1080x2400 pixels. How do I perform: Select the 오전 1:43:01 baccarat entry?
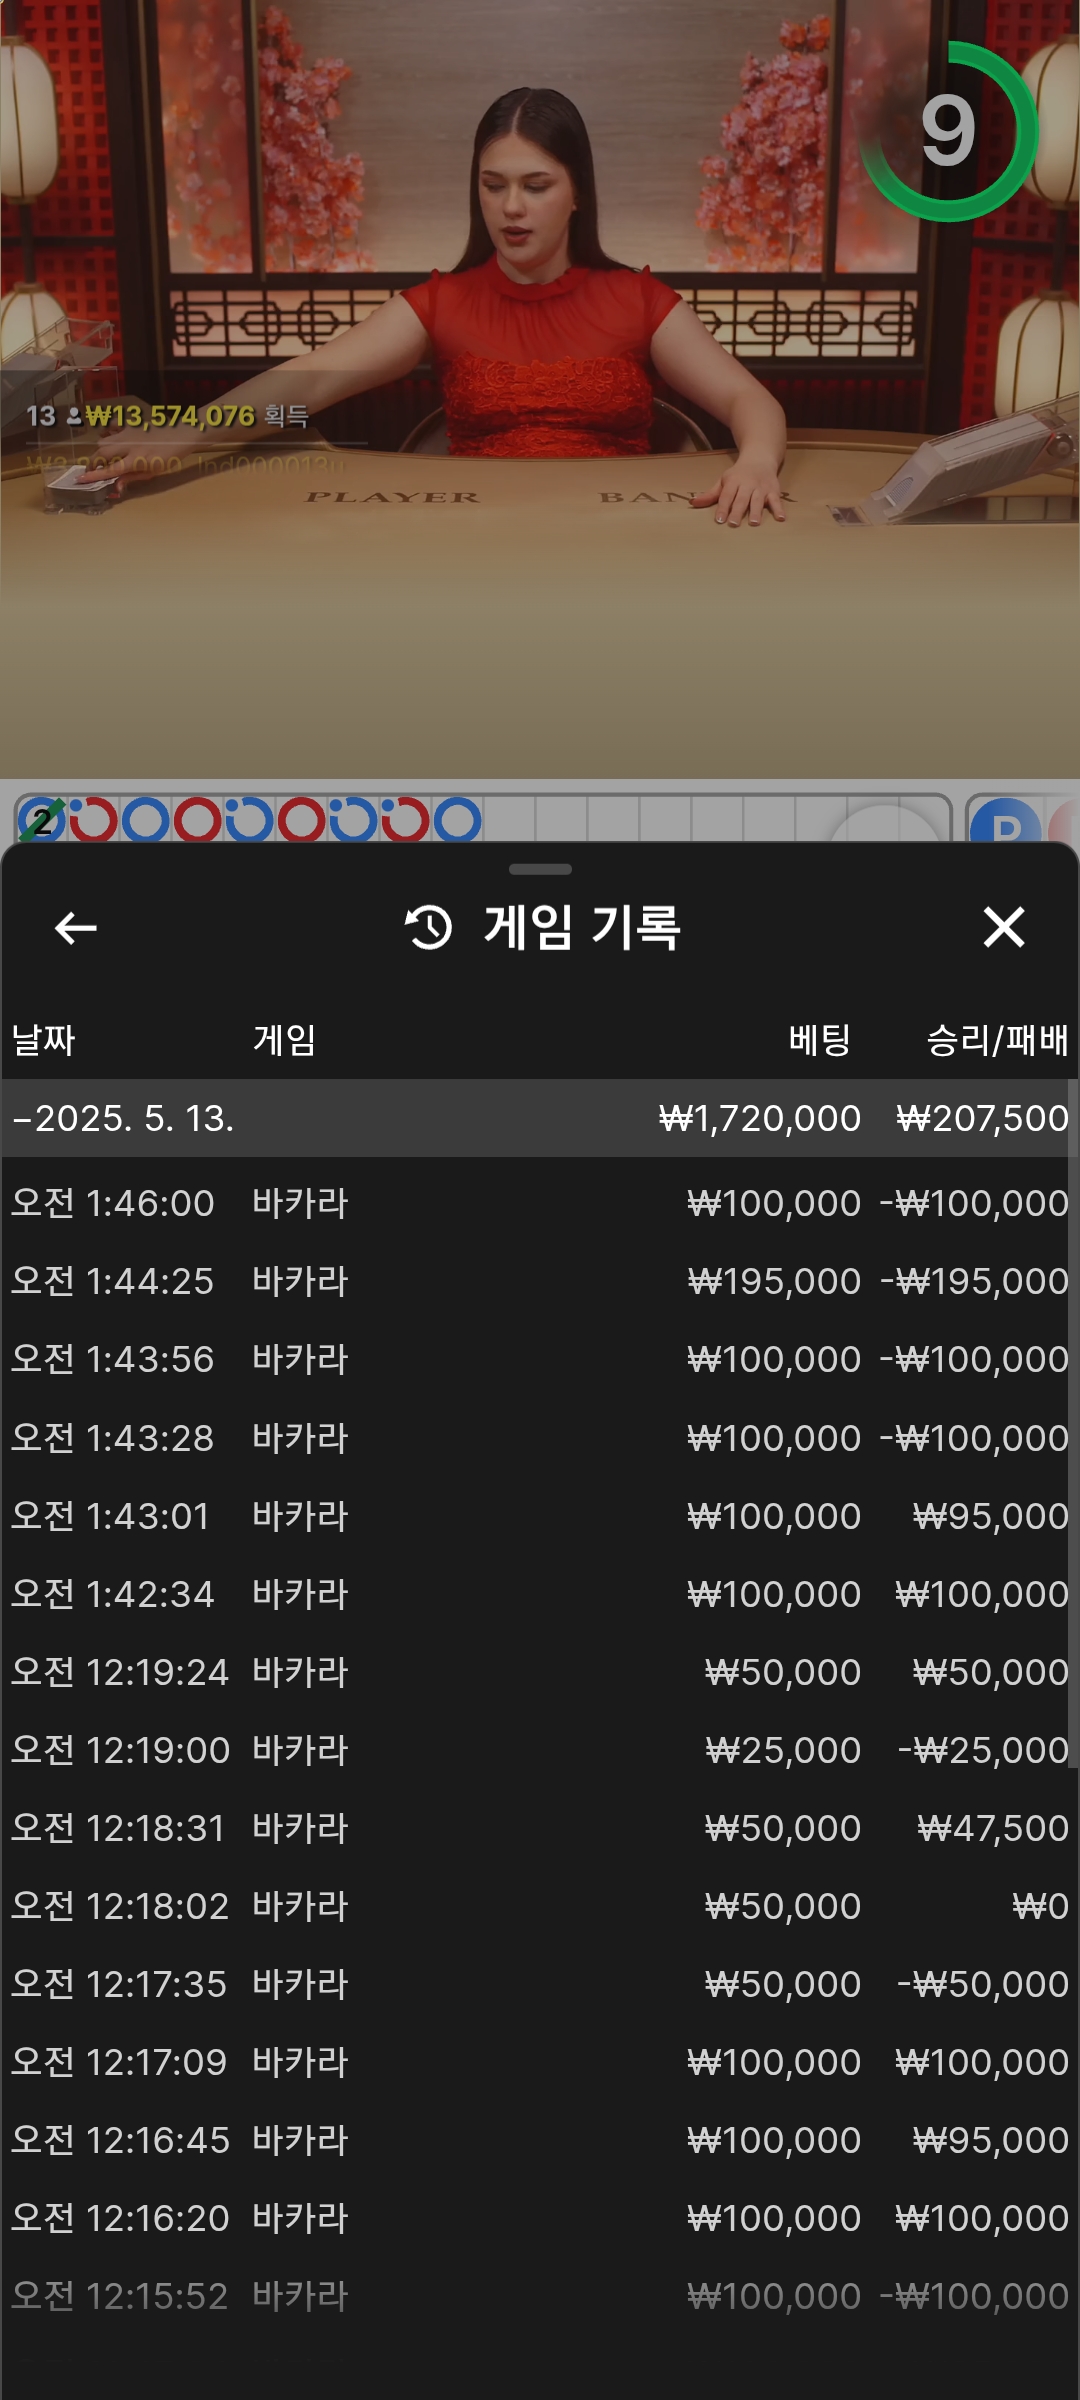click(x=540, y=1516)
